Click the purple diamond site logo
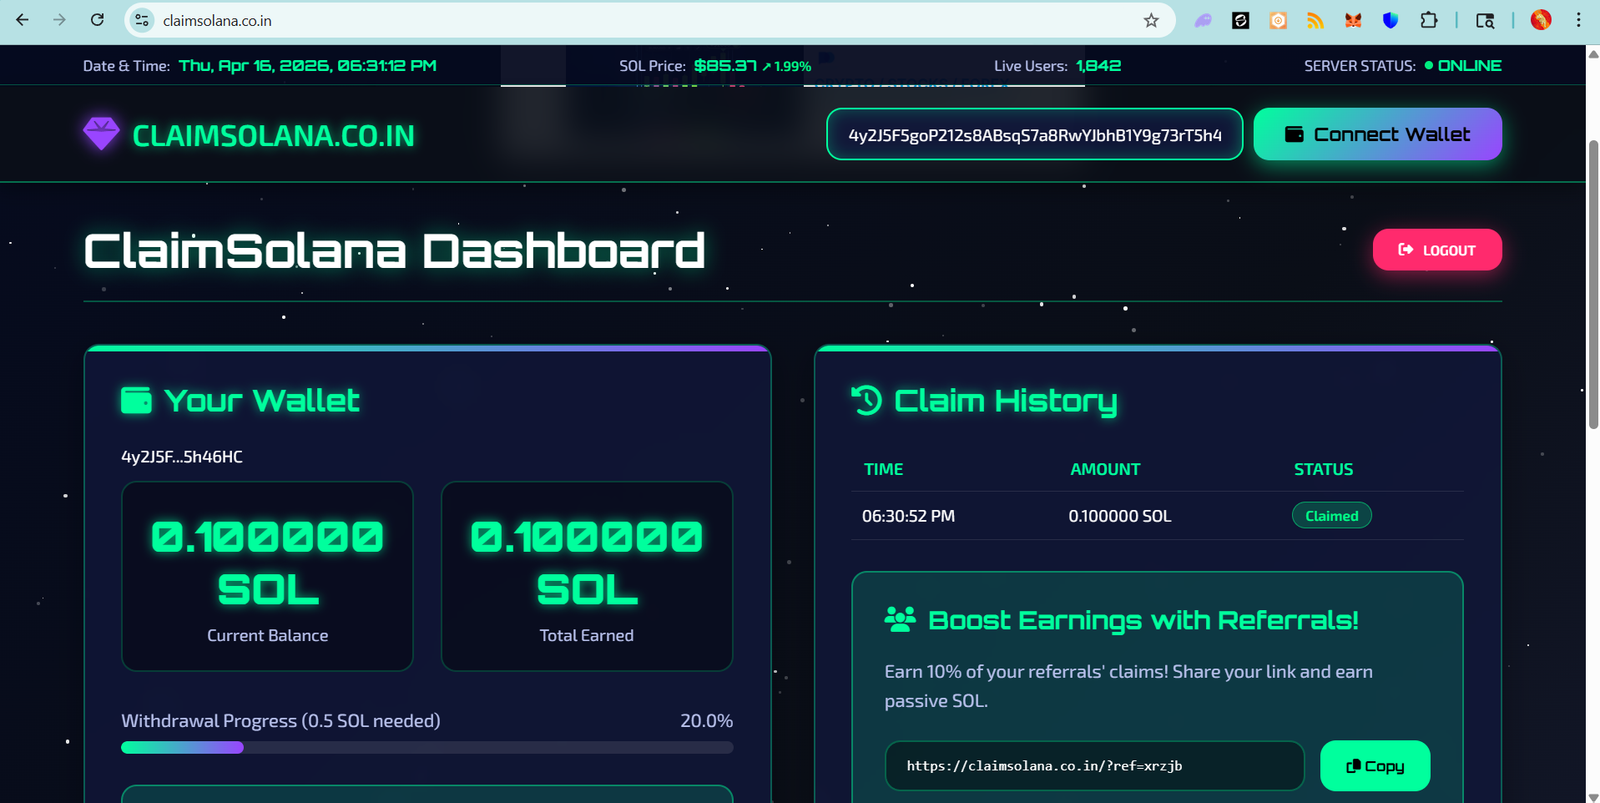Screen dimensions: 1600x803 [x=101, y=134]
